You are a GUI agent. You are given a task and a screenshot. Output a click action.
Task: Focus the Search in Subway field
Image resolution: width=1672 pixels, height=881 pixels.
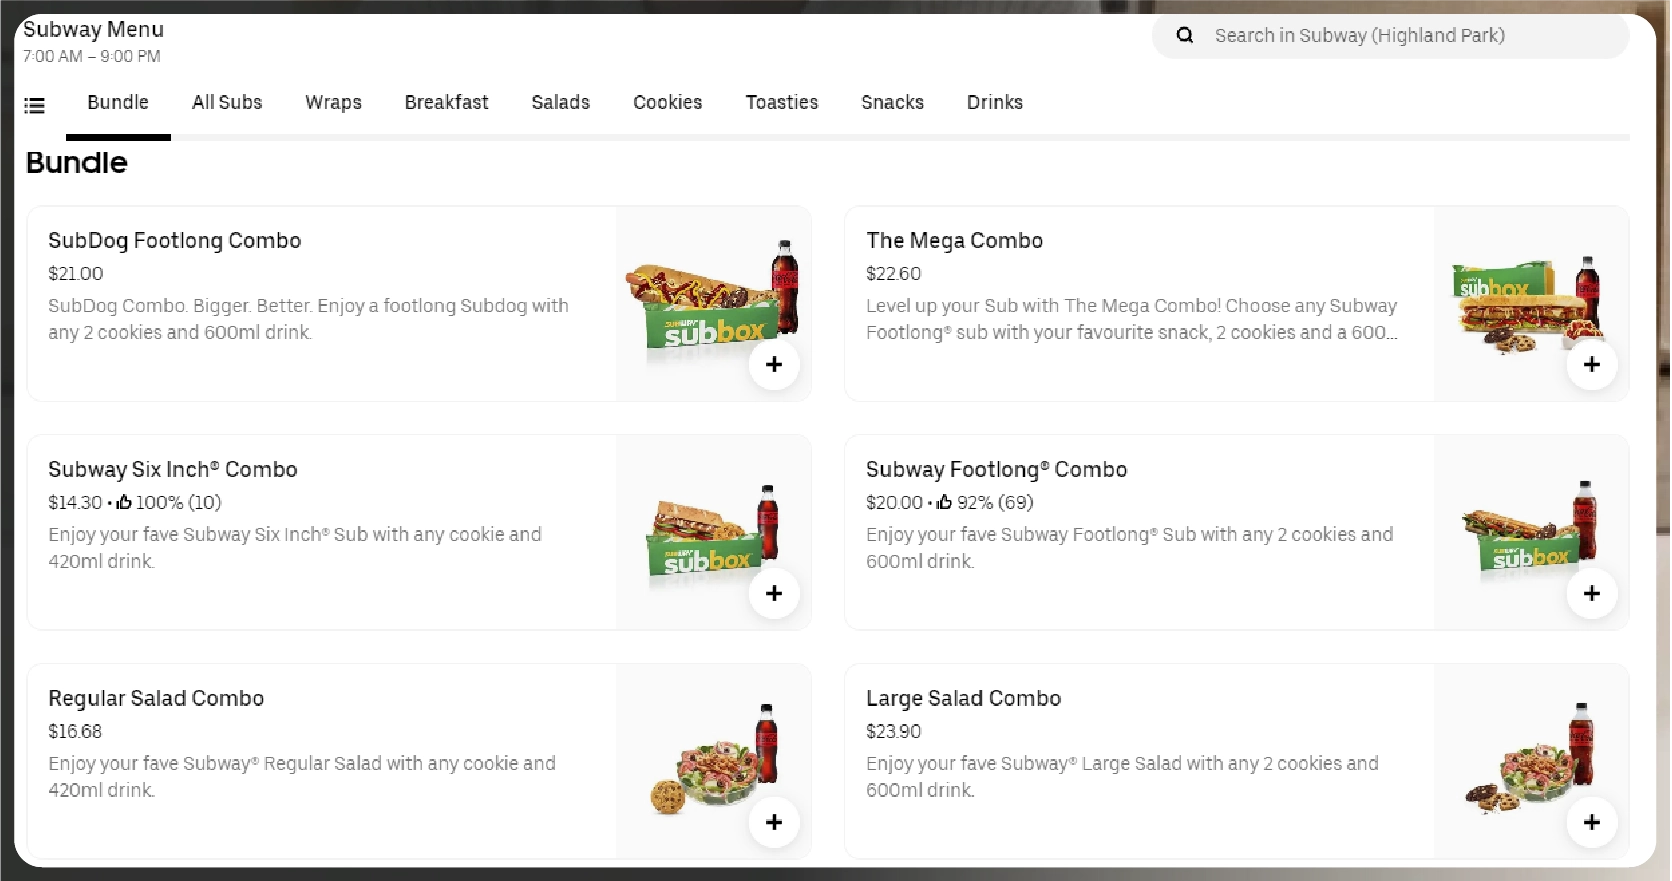click(1390, 36)
